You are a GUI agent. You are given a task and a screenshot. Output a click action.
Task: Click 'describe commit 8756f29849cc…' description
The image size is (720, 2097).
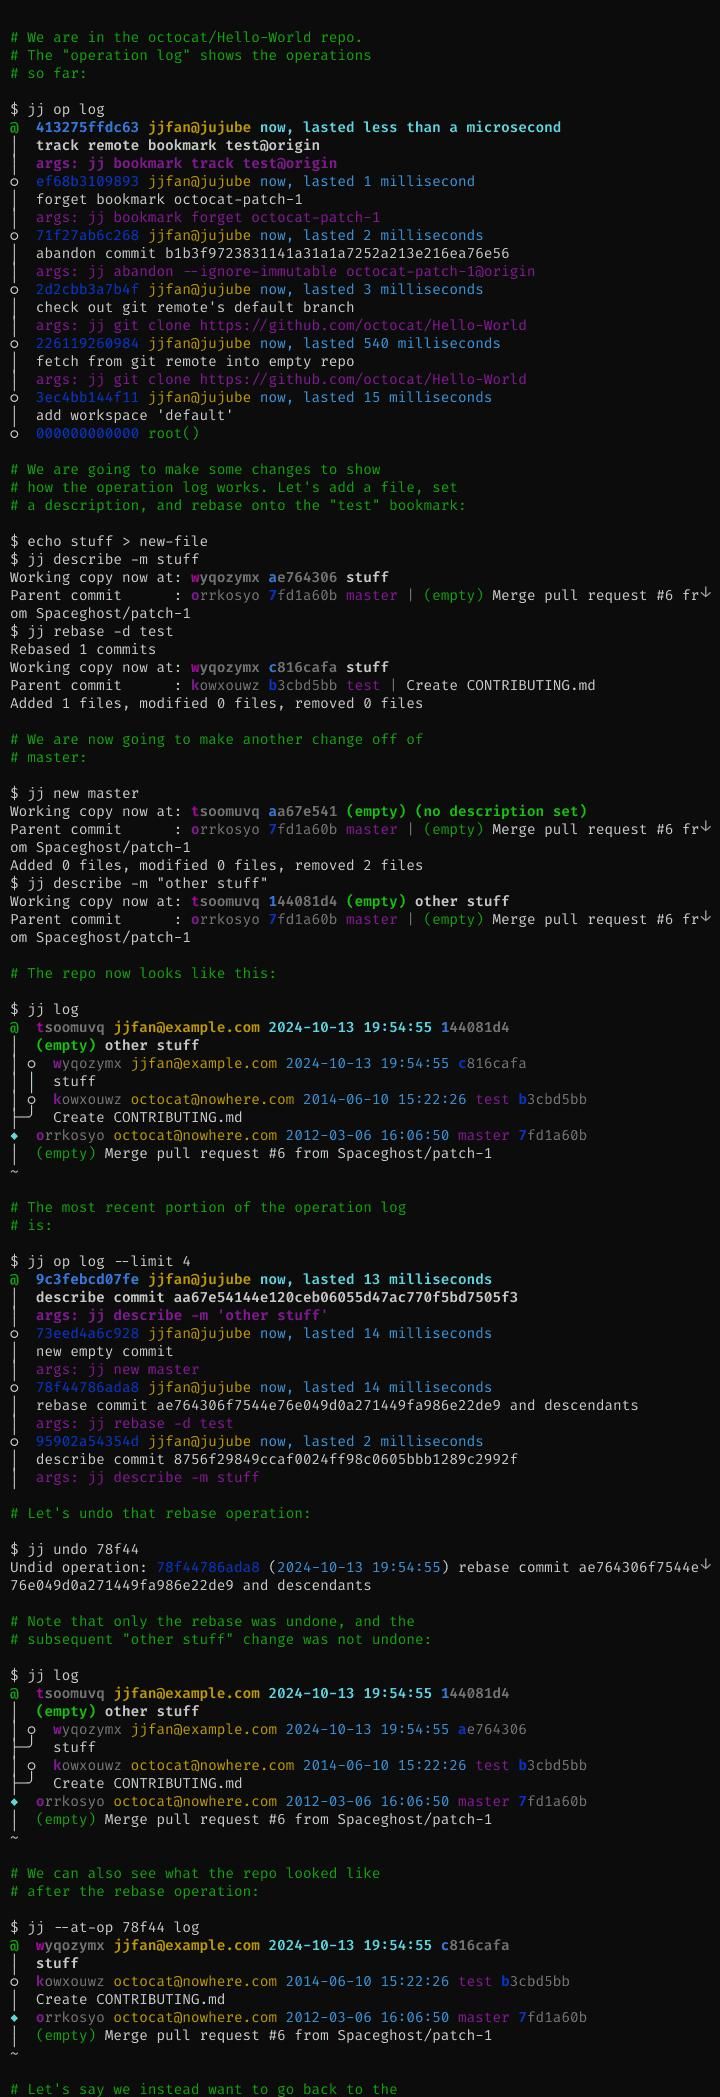(276, 1459)
